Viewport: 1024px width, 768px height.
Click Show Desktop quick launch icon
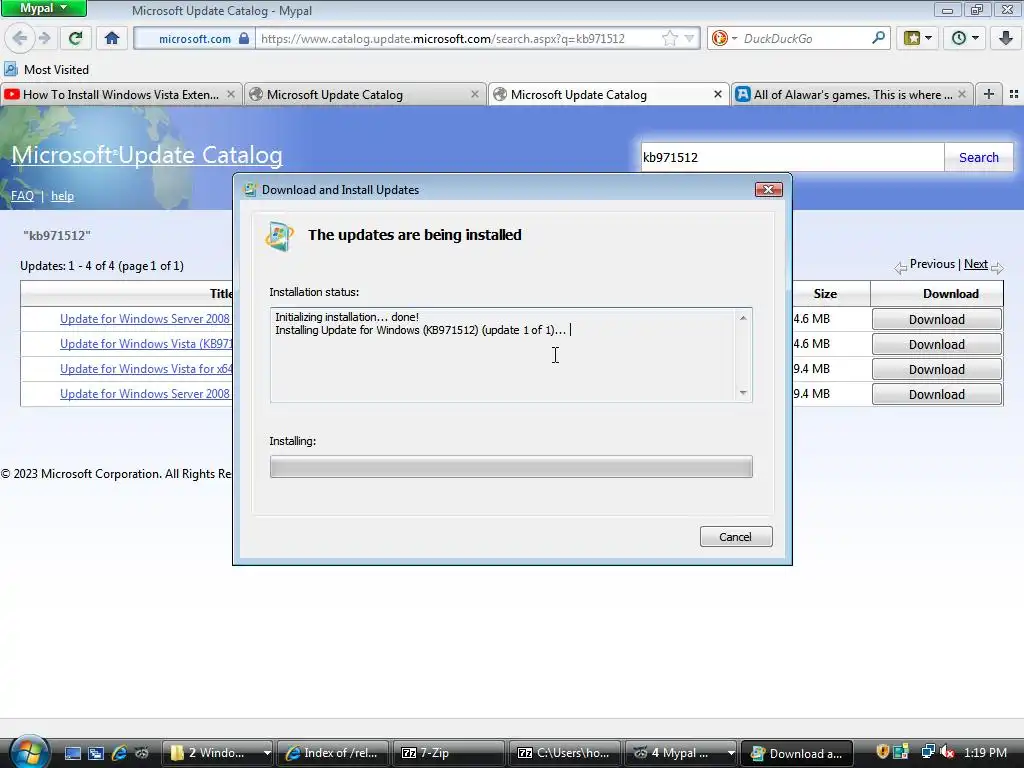coord(73,753)
